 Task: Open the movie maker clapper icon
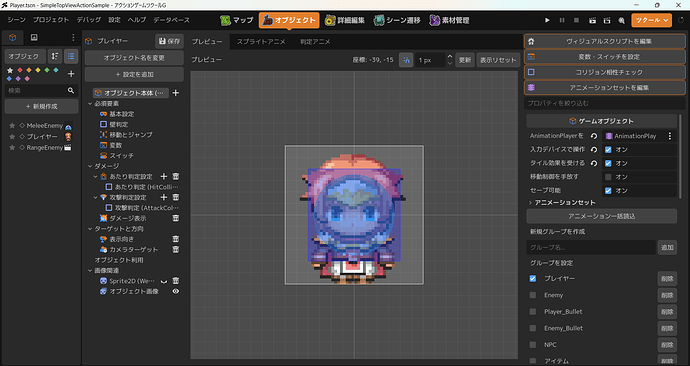592,20
